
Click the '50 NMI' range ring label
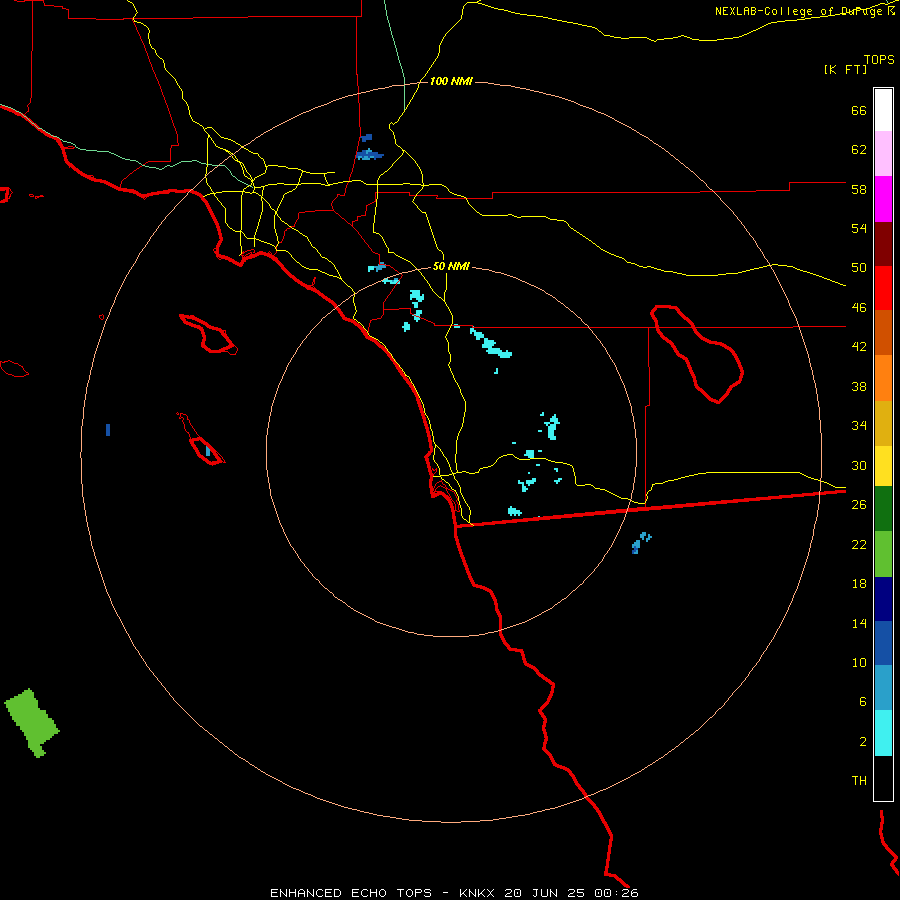(x=451, y=266)
